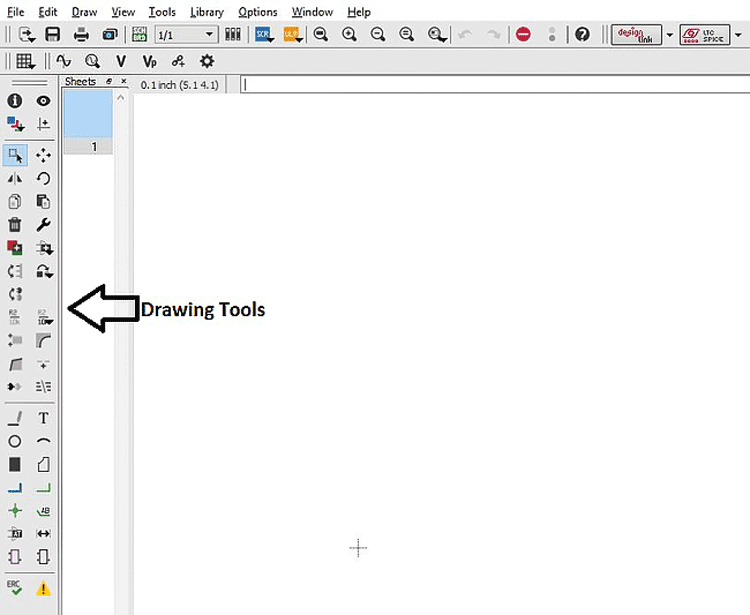Expand the design link dropdown arrow
Viewport: 750px width, 615px height.
coord(670,35)
